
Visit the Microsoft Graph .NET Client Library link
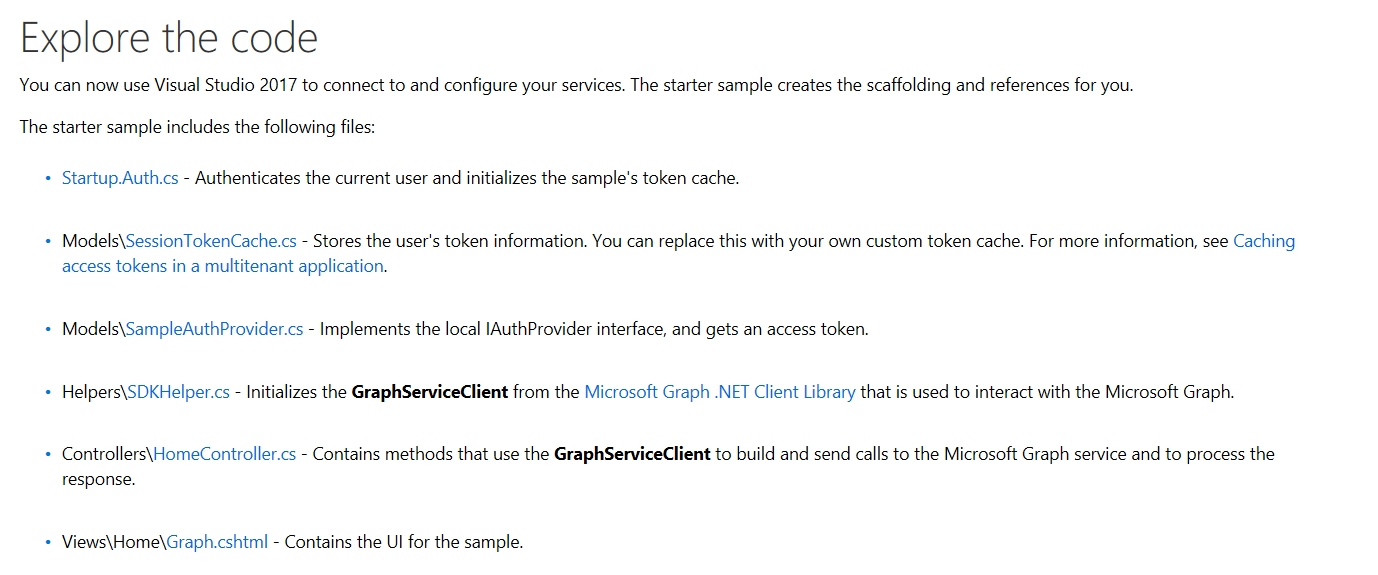click(719, 392)
